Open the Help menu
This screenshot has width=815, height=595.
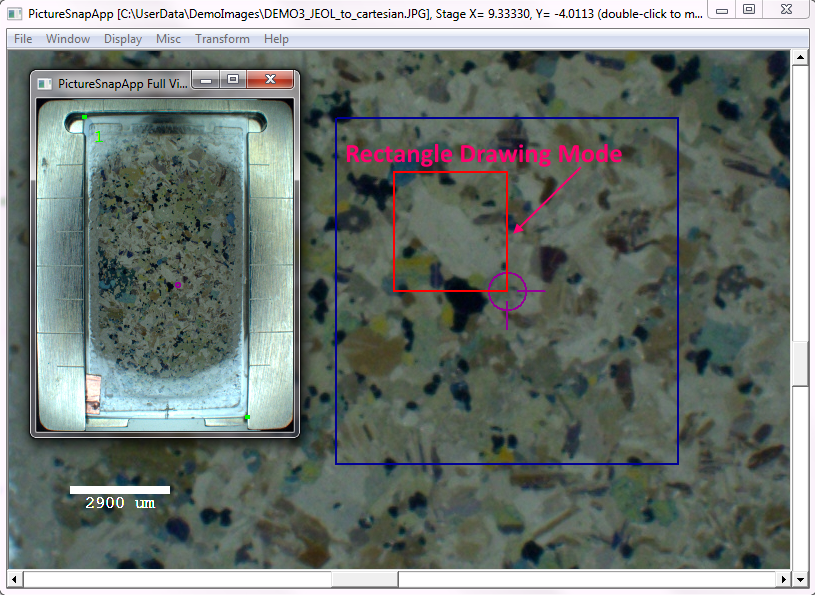[x=276, y=39]
